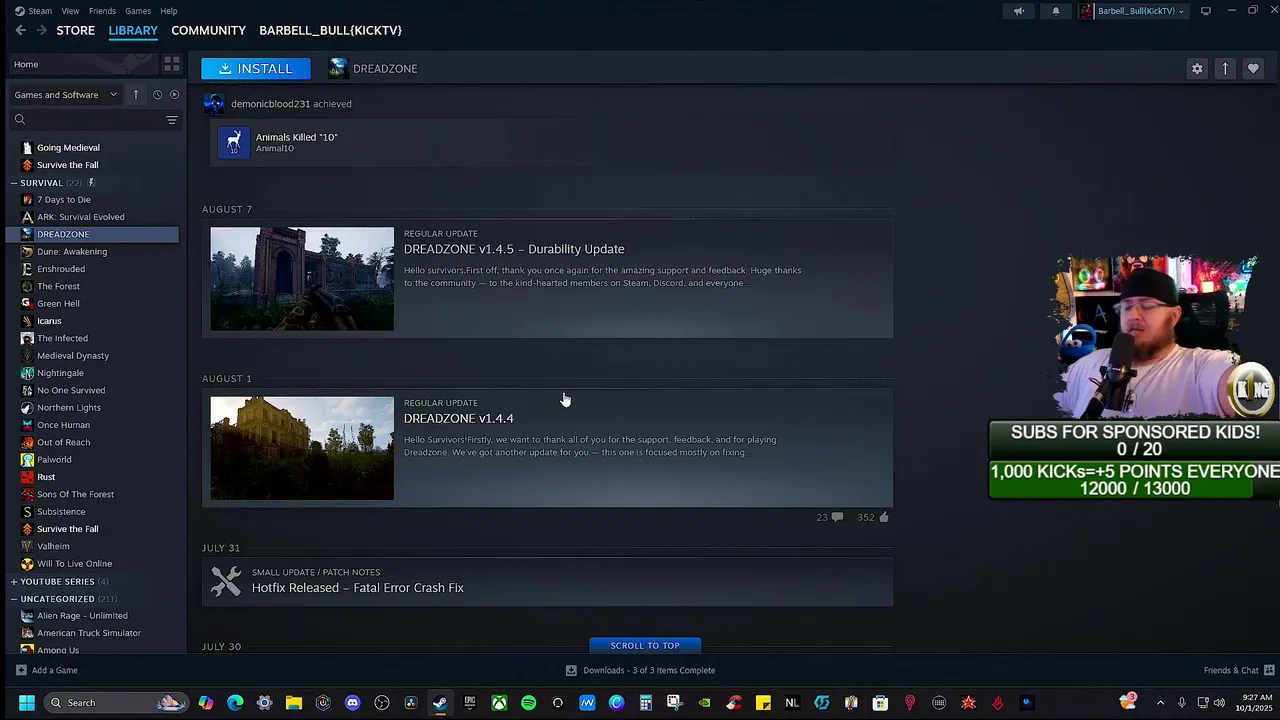The width and height of the screenshot is (1280, 720).
Task: Open the STORE tab
Action: pyautogui.click(x=76, y=31)
